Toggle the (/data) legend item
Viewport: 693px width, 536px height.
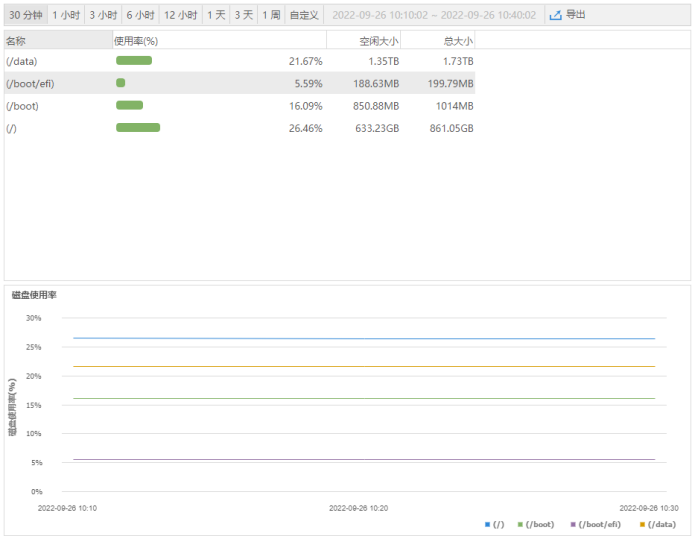pos(657,524)
